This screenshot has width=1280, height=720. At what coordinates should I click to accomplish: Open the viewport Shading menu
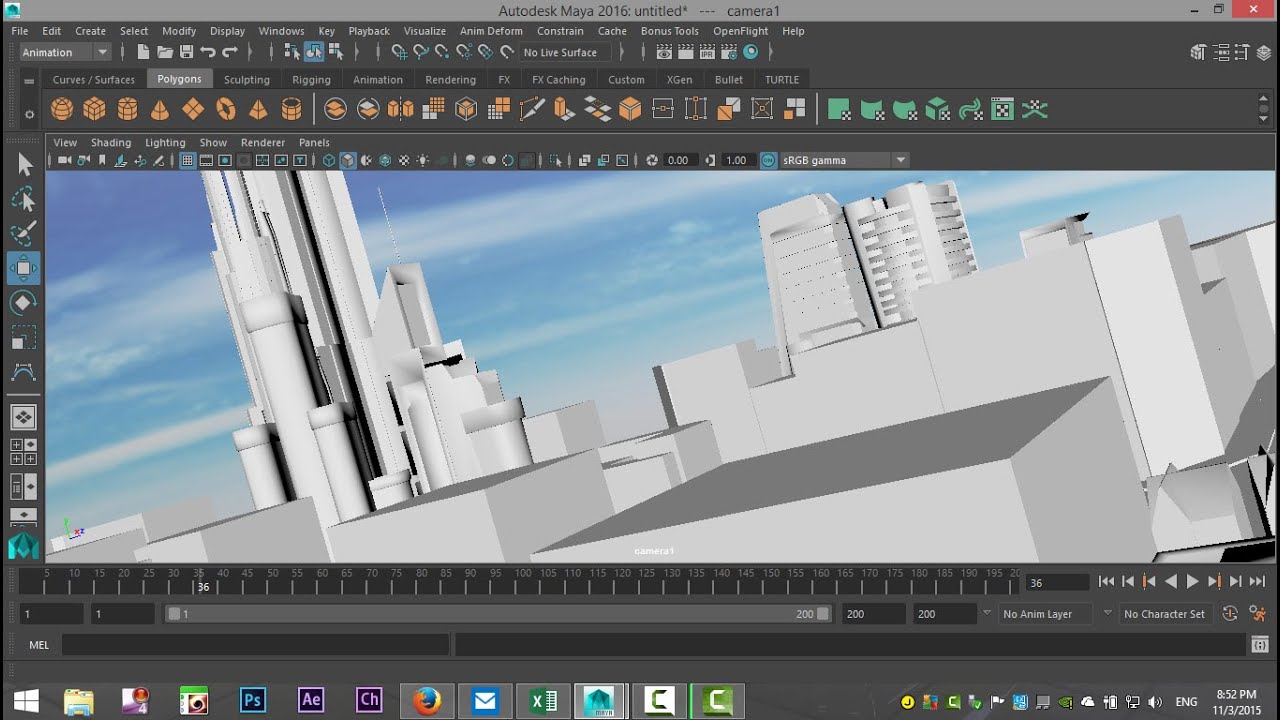111,143
